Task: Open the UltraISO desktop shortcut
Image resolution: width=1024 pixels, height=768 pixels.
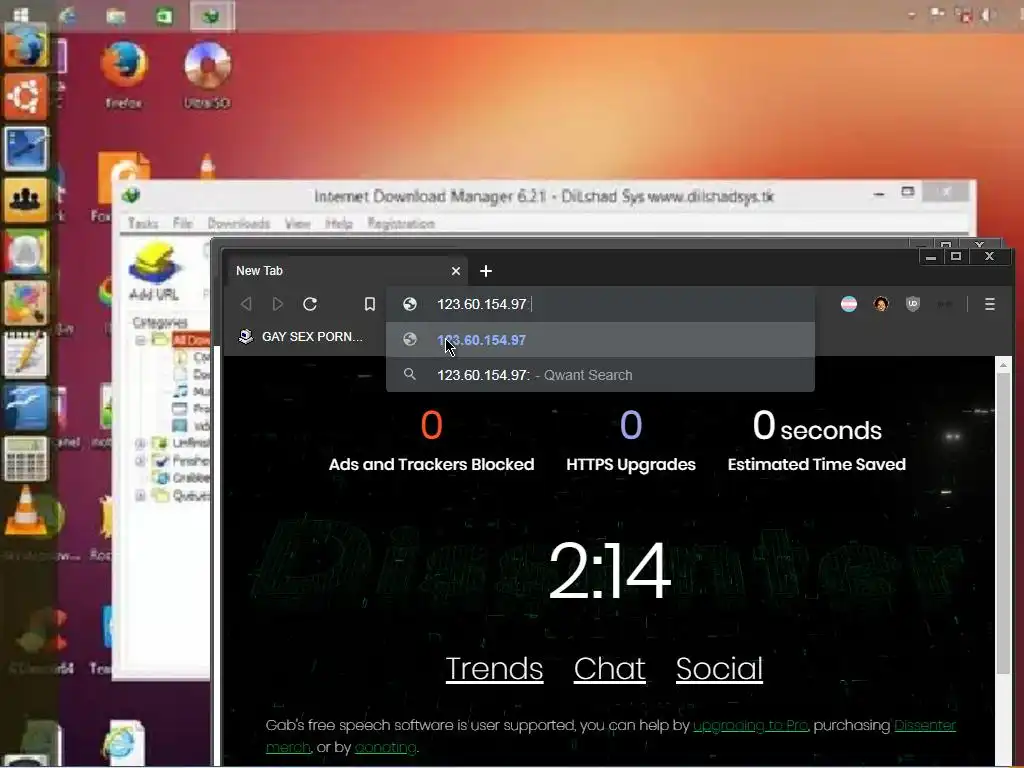Action: tap(207, 73)
